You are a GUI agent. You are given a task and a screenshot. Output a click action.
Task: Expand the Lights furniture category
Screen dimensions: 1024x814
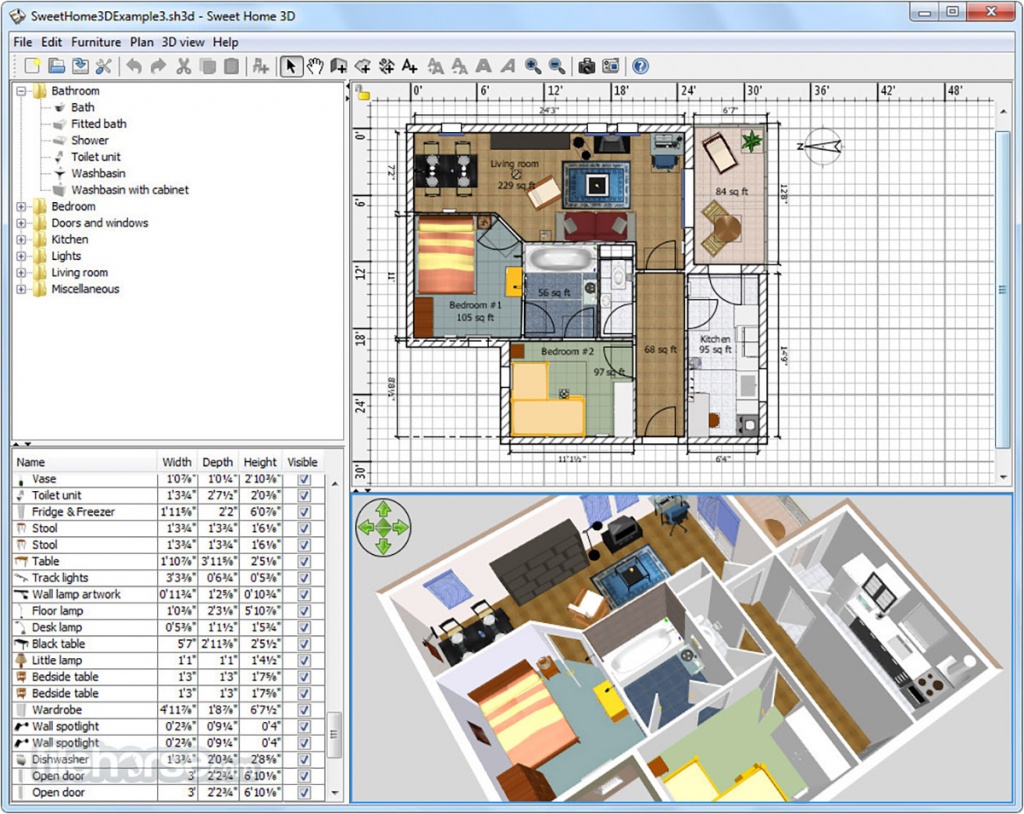pos(21,256)
